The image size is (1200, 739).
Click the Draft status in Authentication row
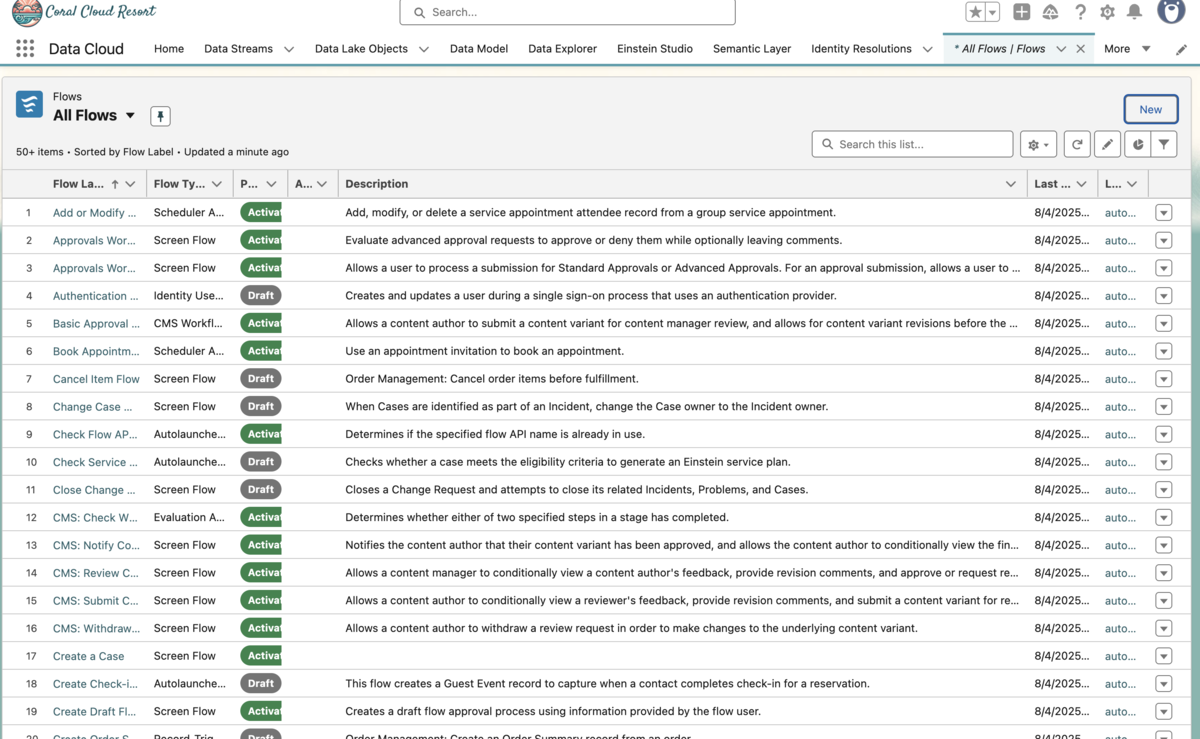[260, 296]
